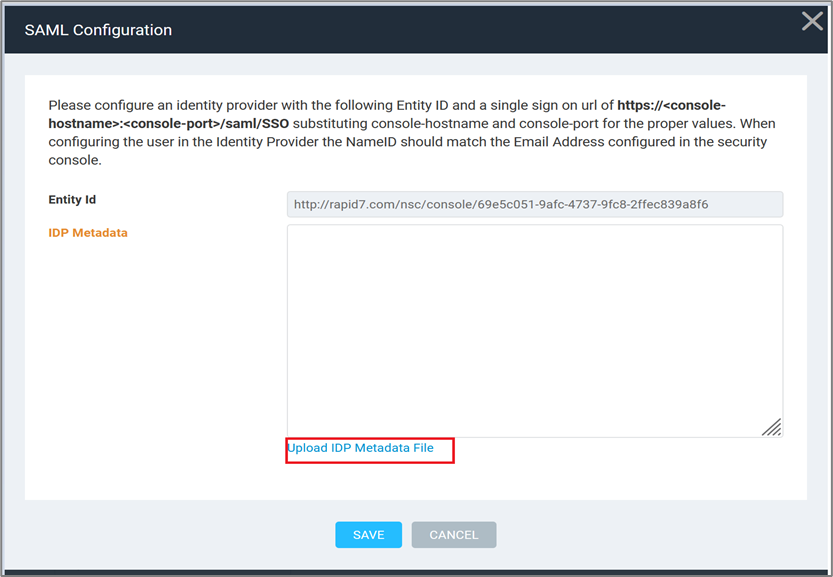833x577 pixels.
Task: Click the orange IDP Metadata label
Action: coord(88,233)
